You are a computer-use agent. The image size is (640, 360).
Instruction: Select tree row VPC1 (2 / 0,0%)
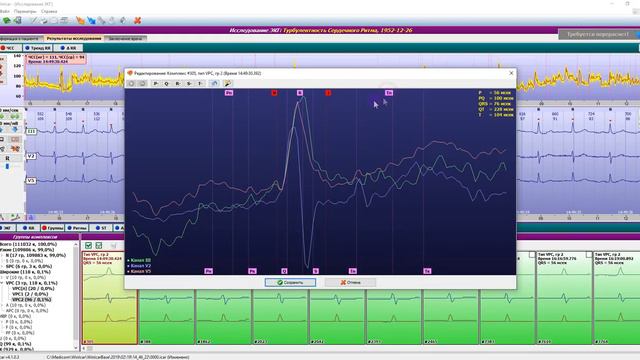(x=30, y=294)
